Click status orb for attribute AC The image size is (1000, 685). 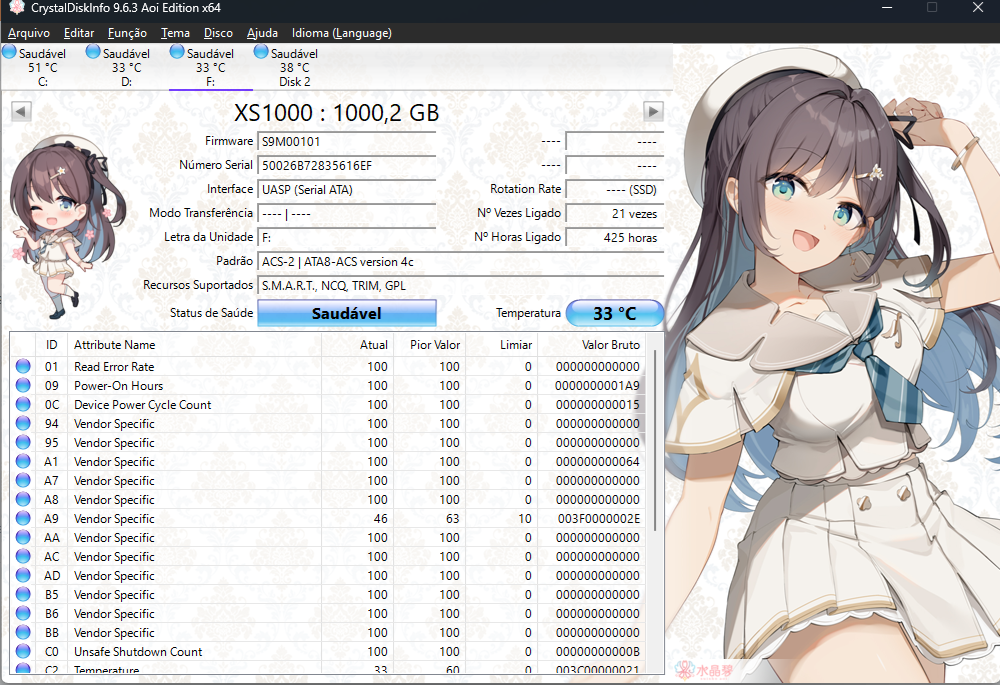pyautogui.click(x=23, y=556)
